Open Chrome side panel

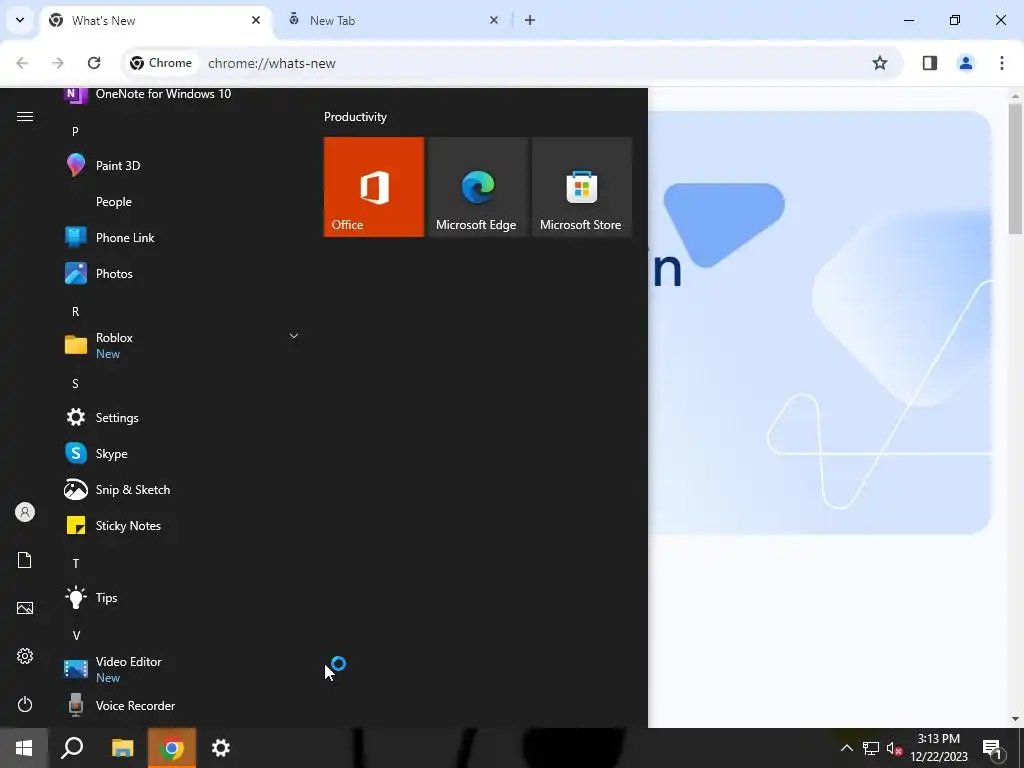pos(929,63)
